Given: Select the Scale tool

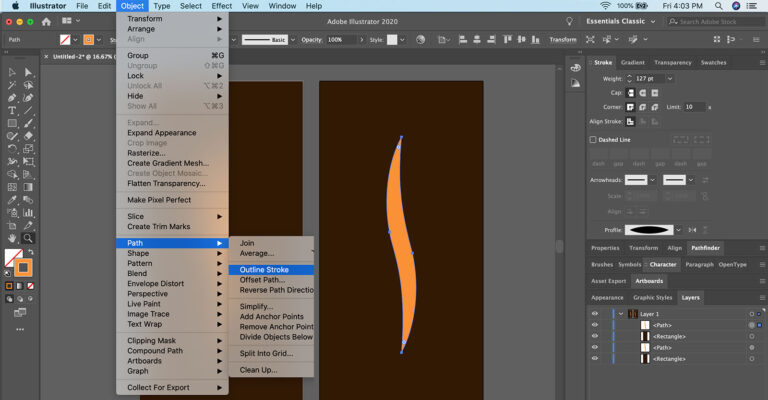Looking at the screenshot, I should [28, 149].
